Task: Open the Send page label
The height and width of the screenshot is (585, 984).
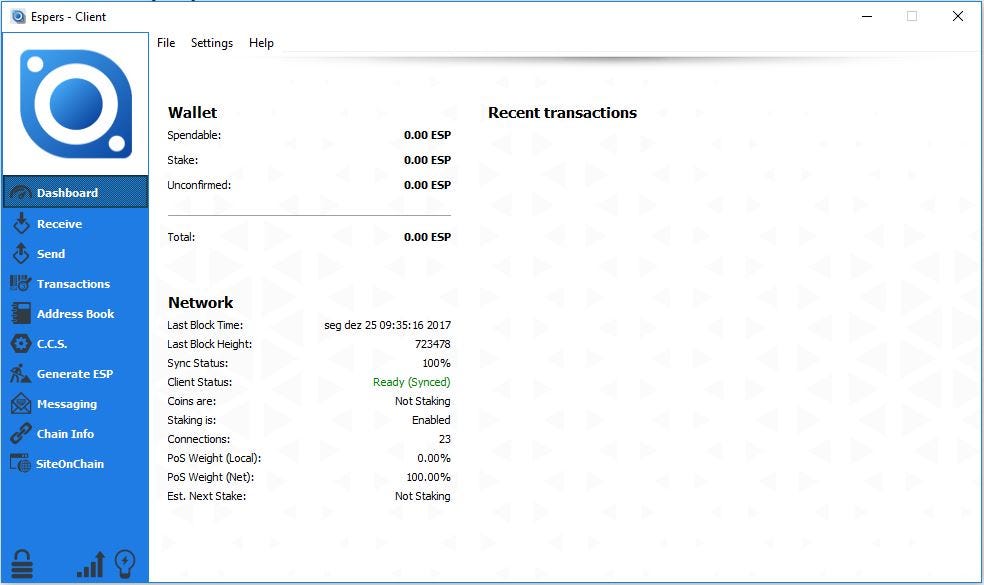Action: 51,254
